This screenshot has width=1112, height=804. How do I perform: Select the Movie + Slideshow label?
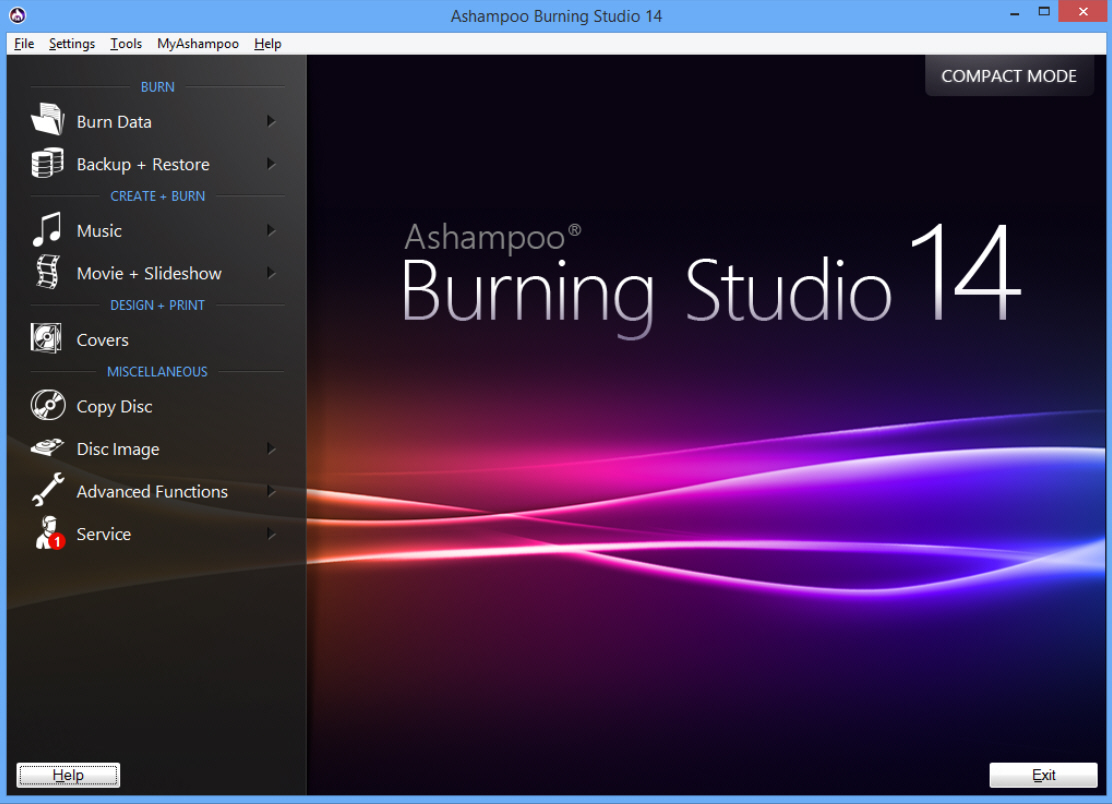click(x=149, y=274)
